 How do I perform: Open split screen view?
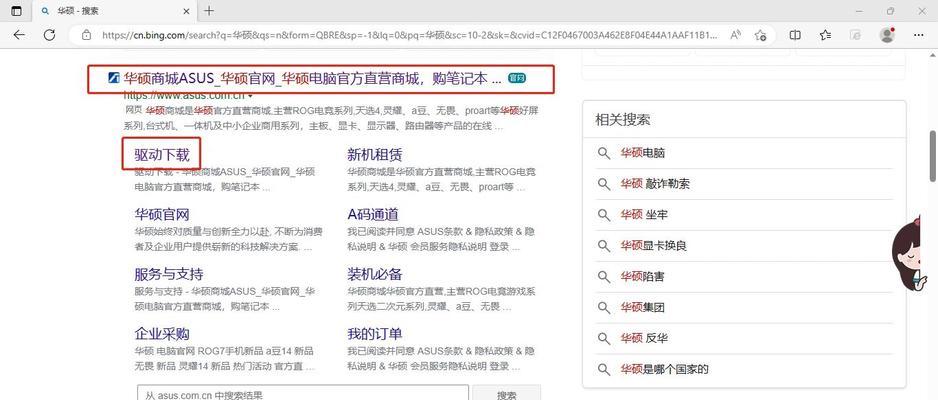(795, 35)
